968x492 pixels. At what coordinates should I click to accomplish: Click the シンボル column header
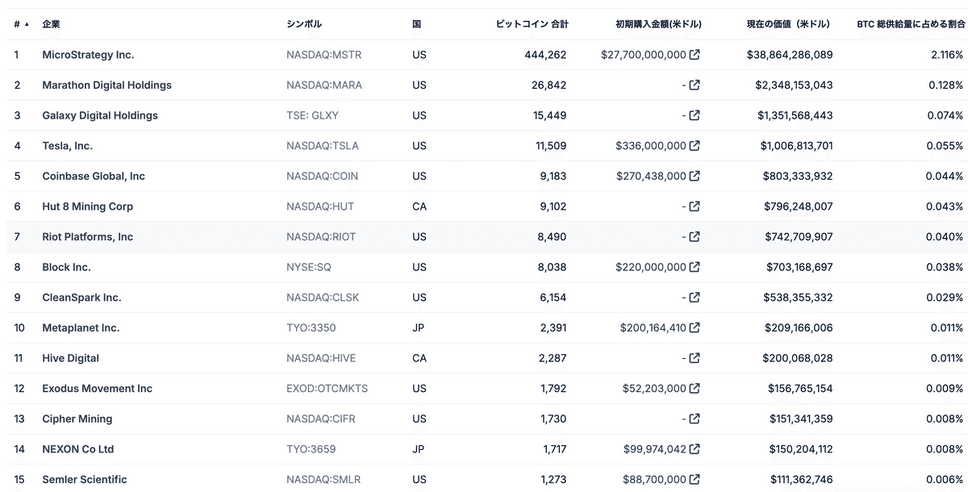304,24
